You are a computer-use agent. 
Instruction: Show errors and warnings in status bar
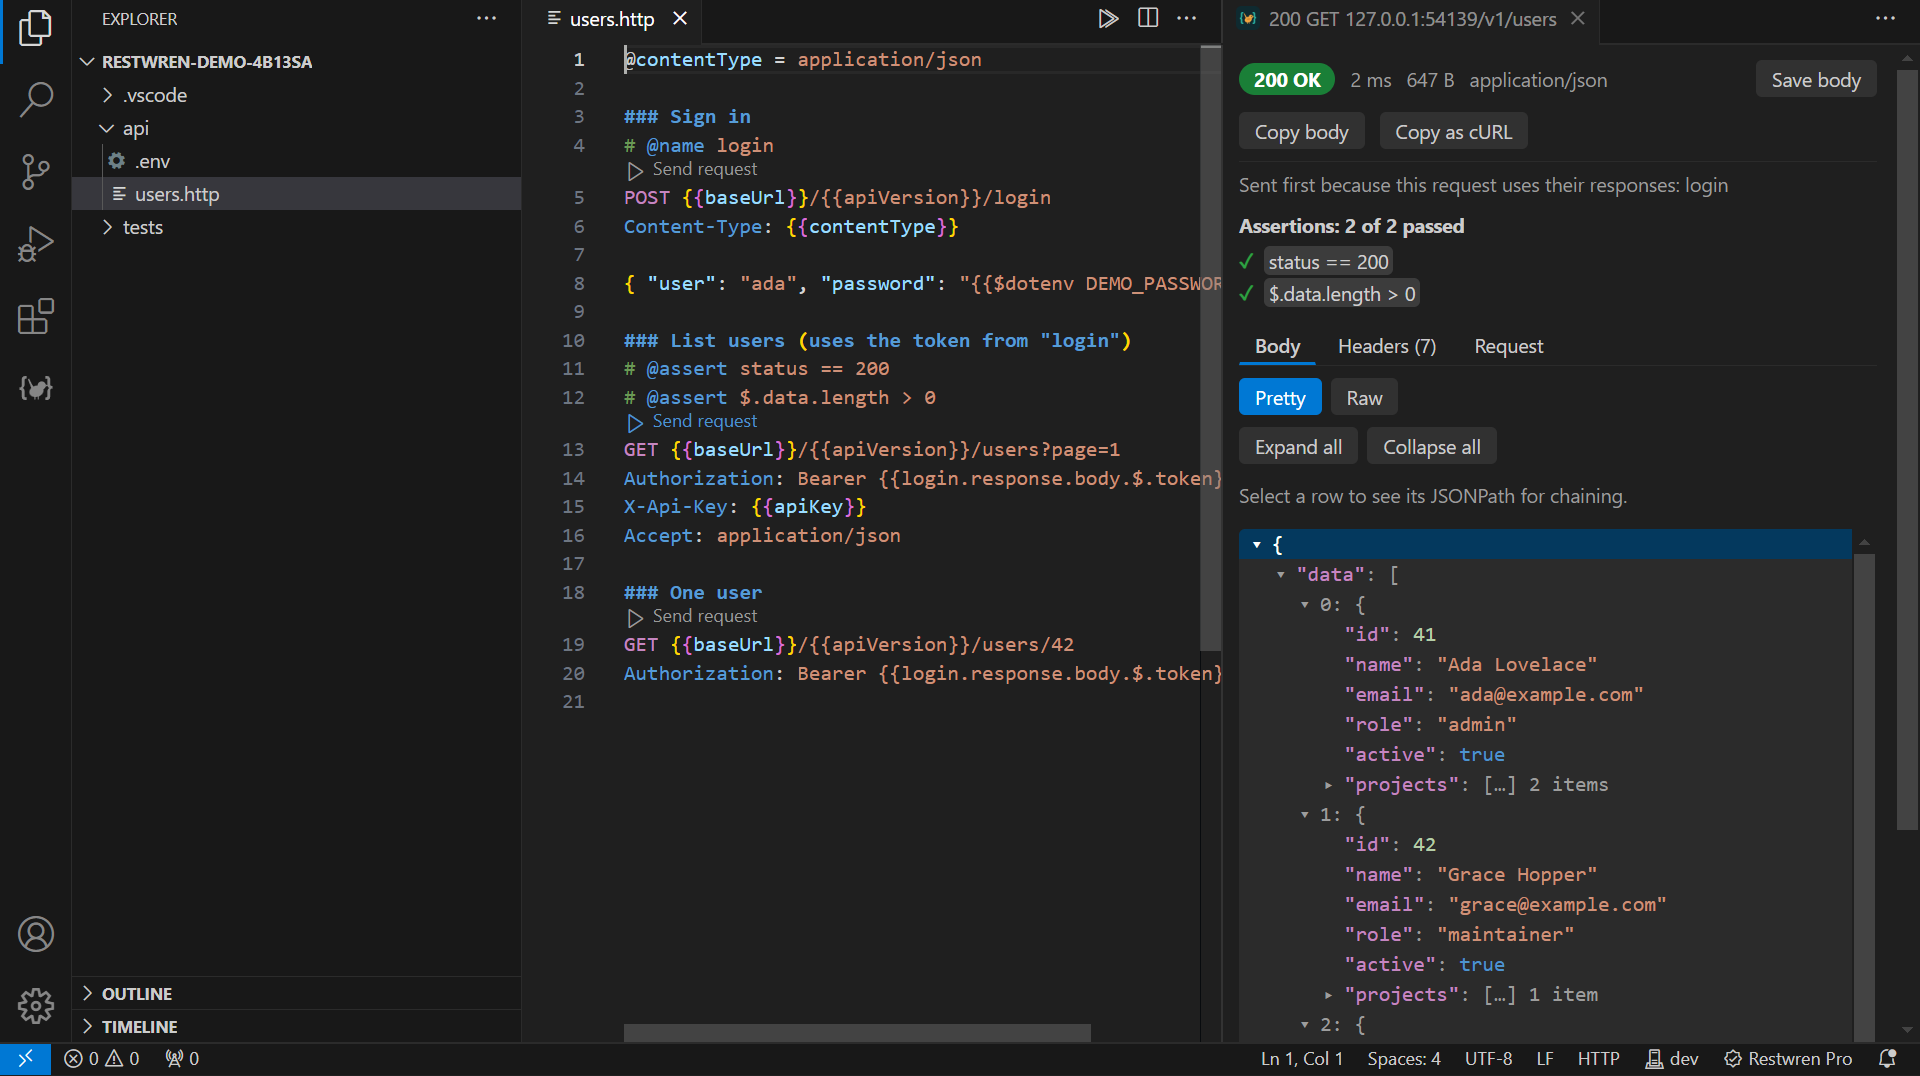[102, 1058]
